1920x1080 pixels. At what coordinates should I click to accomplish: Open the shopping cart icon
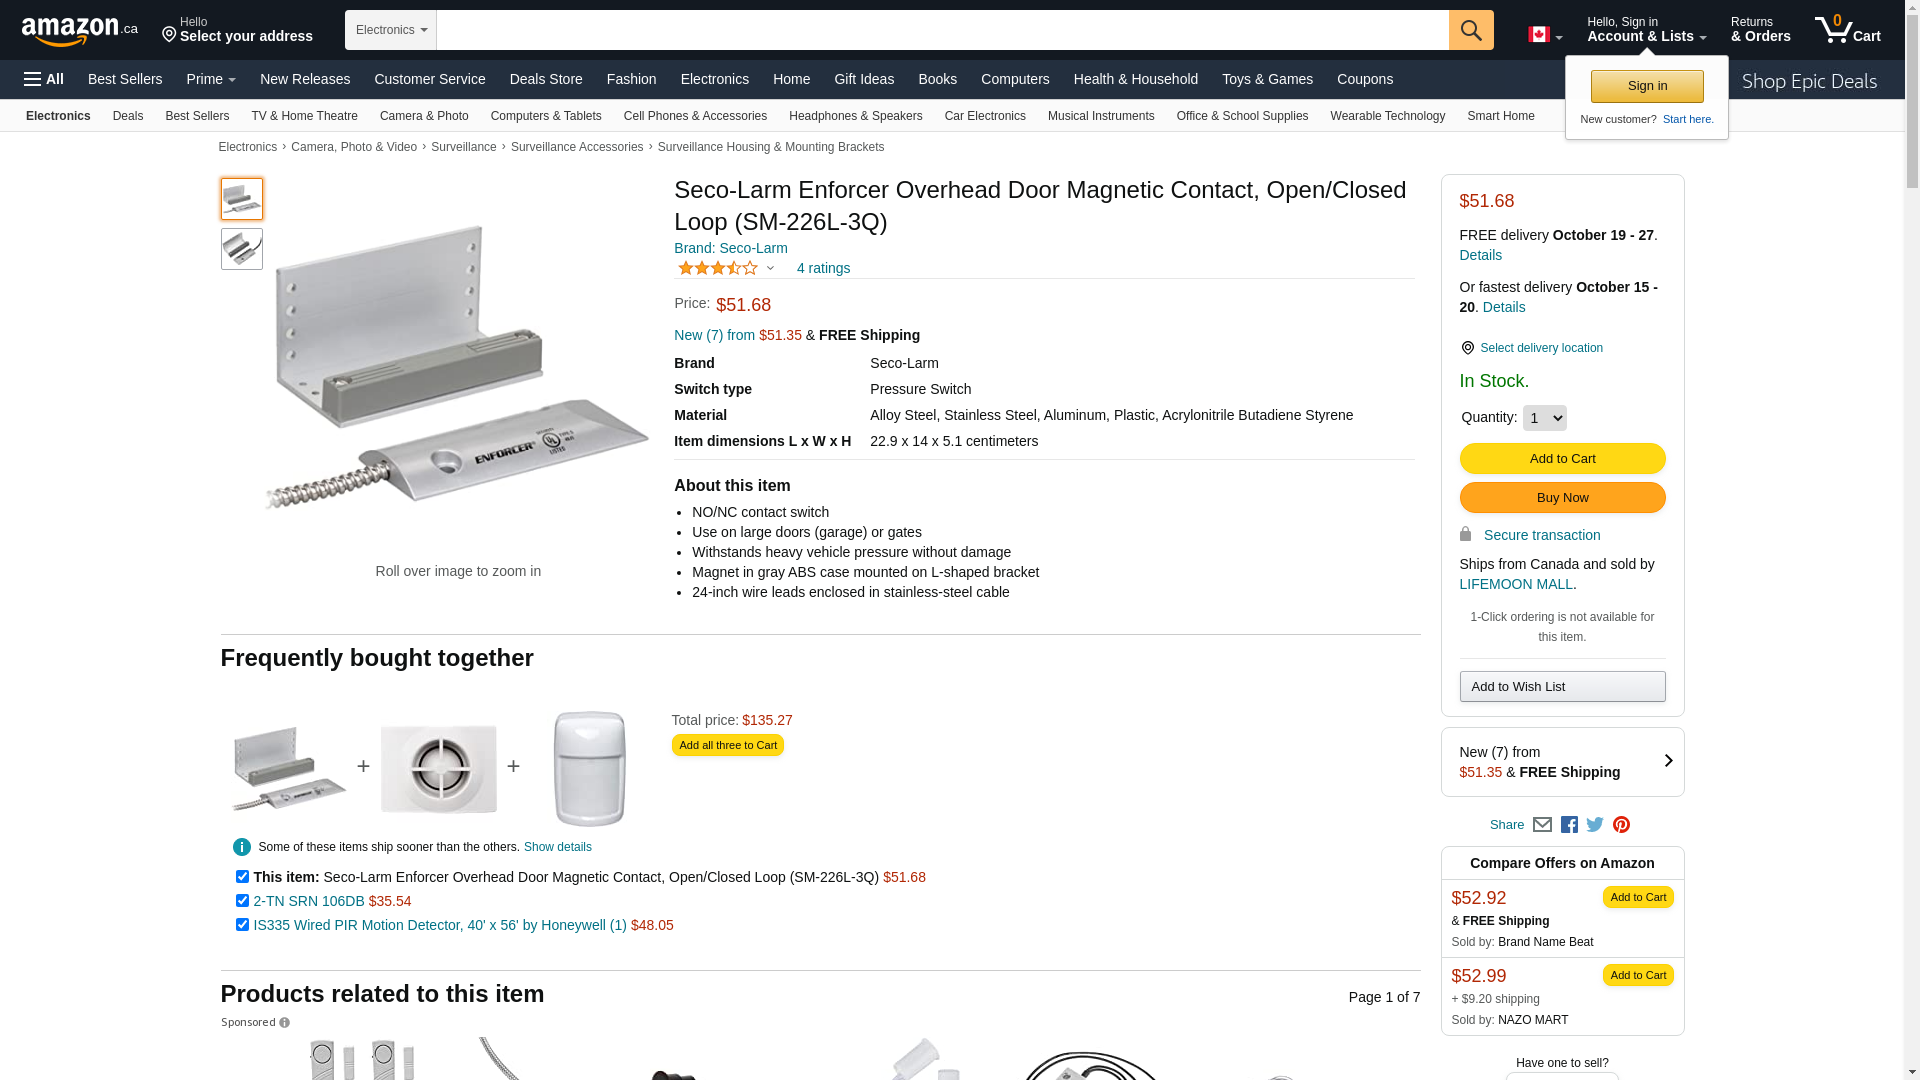point(1847,30)
